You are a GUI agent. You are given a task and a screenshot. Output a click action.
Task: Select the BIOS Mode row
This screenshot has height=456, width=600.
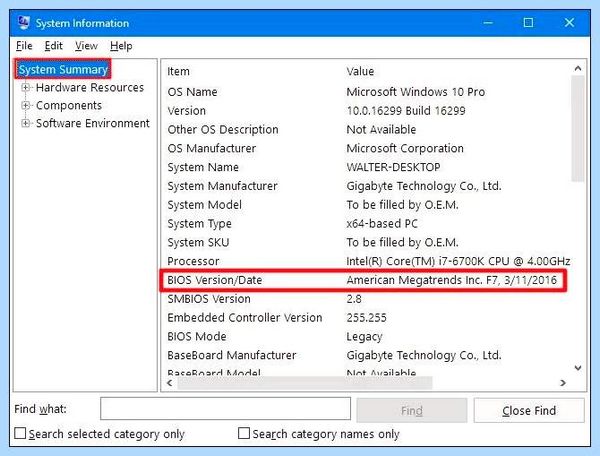(x=367, y=336)
